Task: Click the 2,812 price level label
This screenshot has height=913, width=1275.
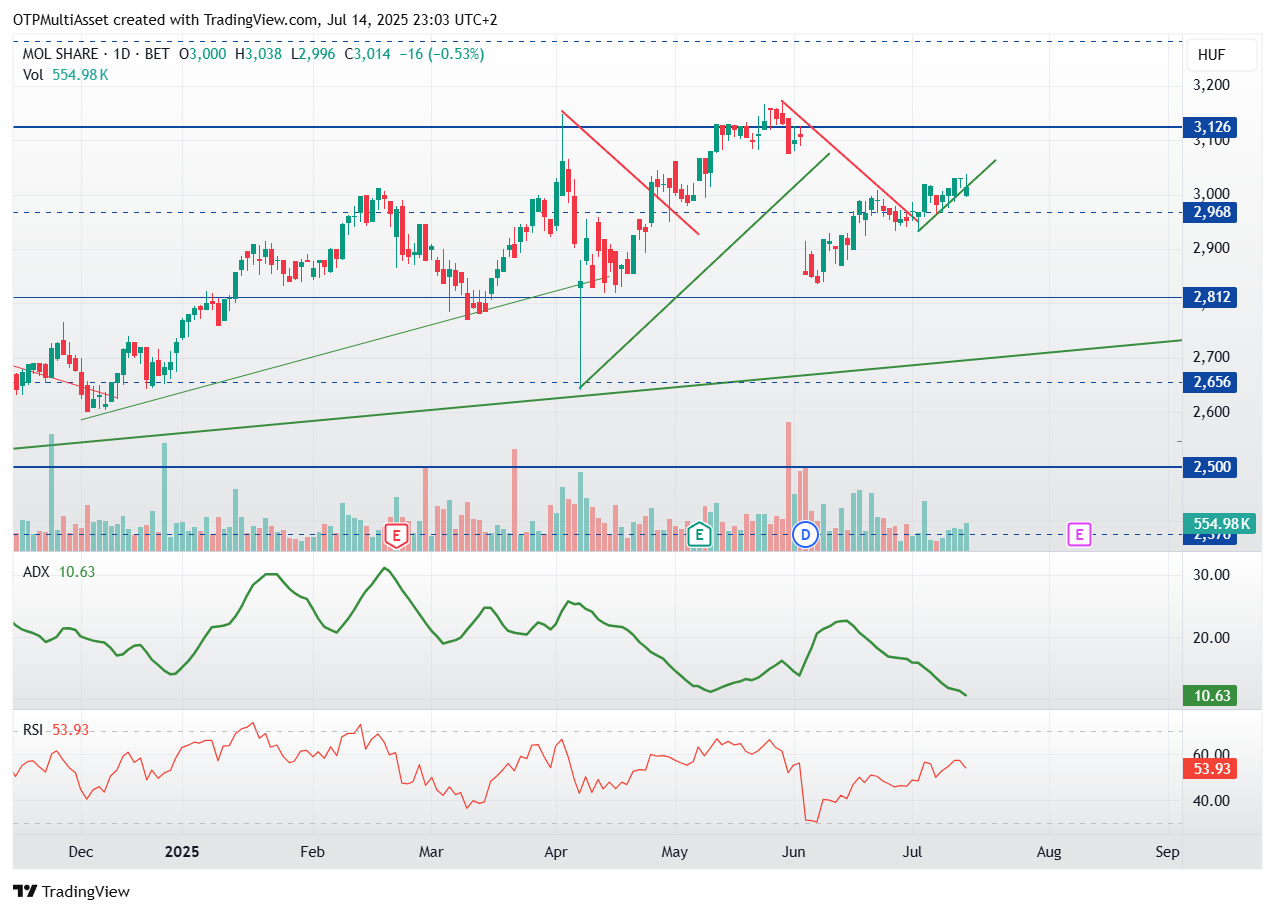Action: tap(1210, 296)
